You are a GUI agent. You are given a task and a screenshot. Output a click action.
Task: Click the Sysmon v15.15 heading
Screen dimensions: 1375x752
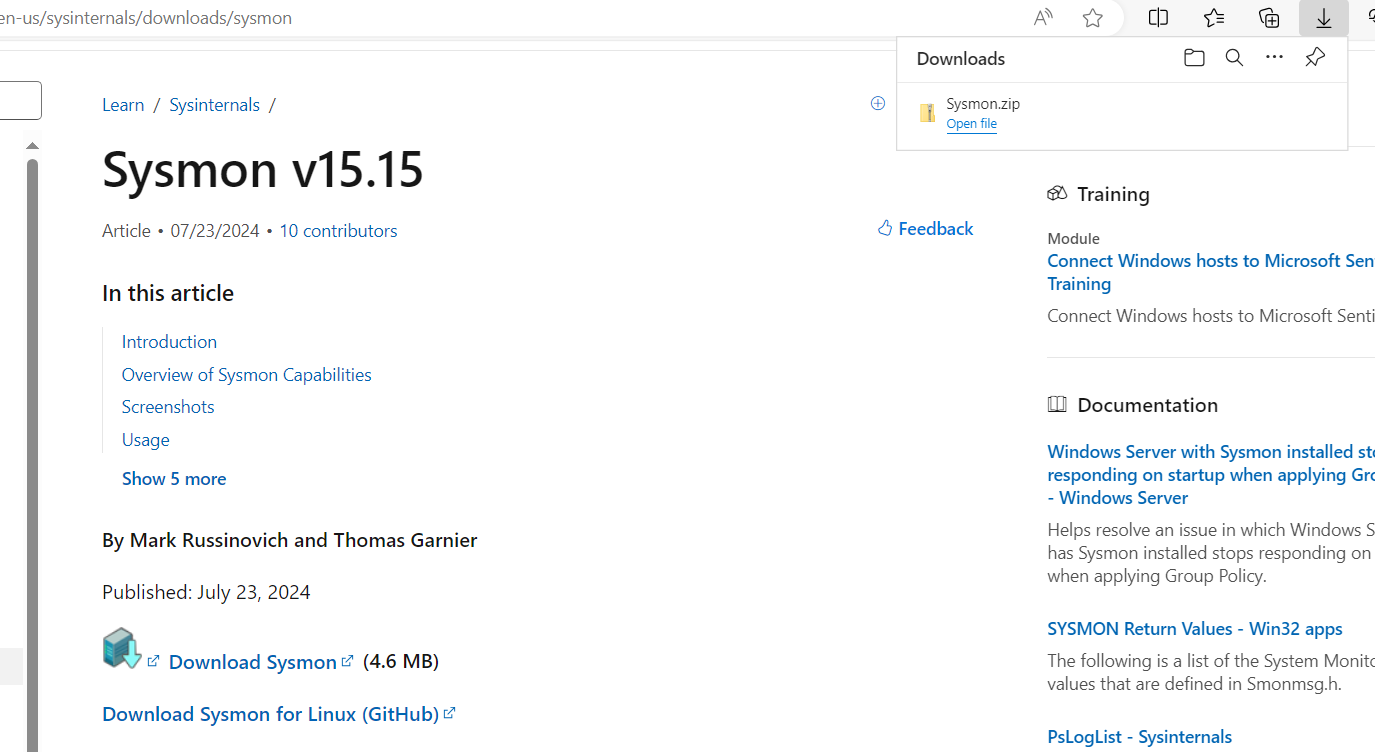click(x=262, y=168)
